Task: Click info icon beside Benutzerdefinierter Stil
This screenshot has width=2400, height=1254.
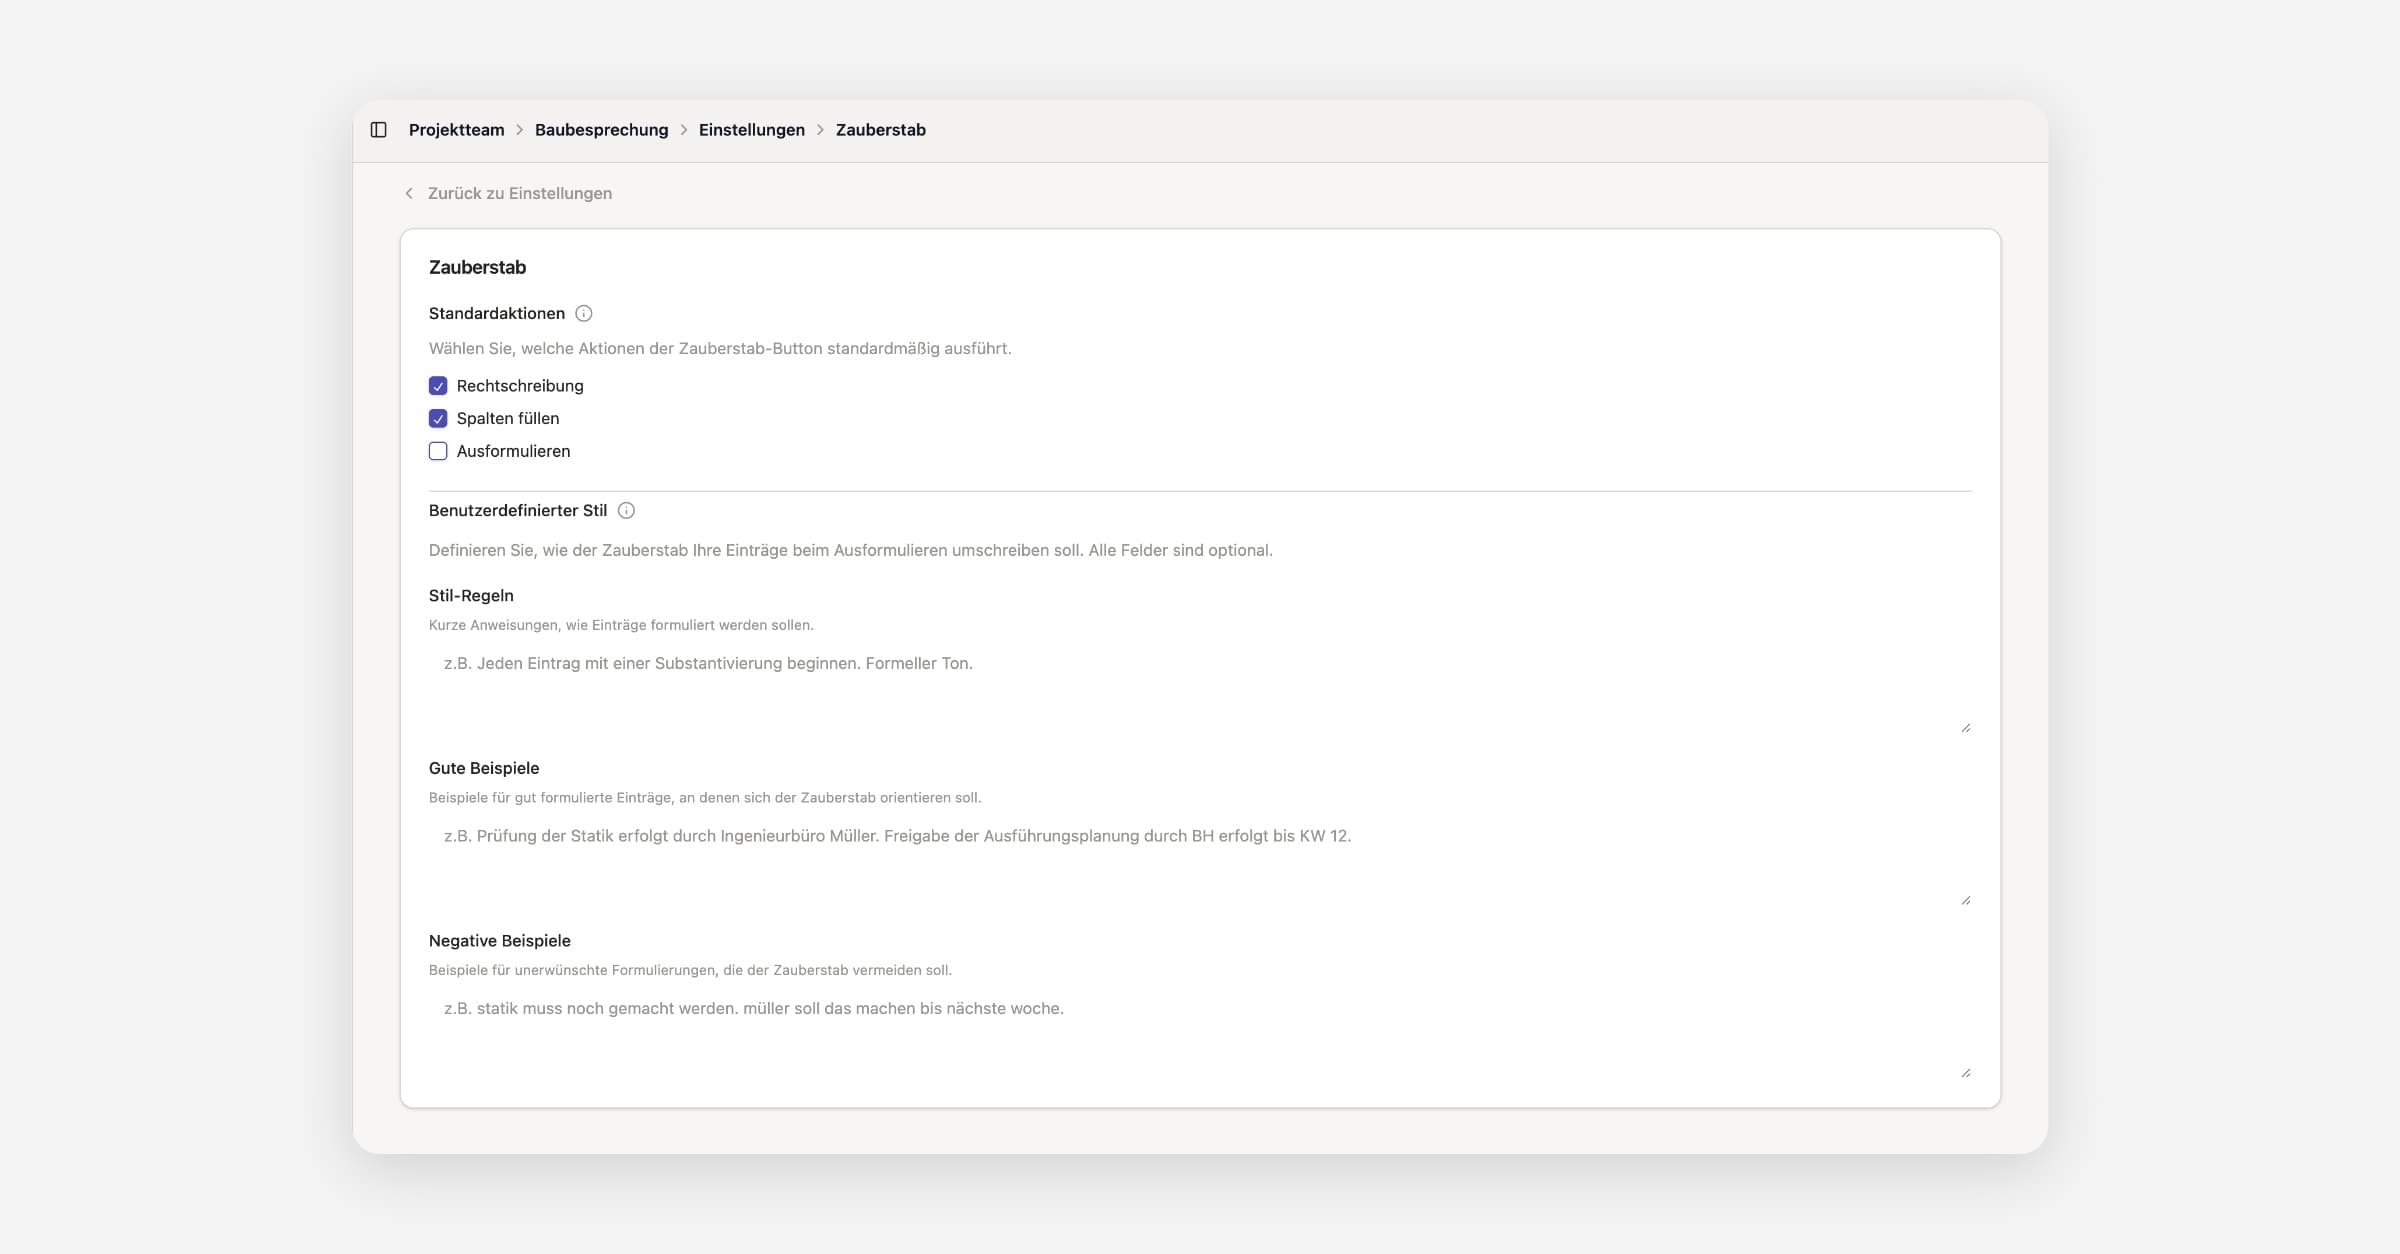Action: click(x=626, y=511)
